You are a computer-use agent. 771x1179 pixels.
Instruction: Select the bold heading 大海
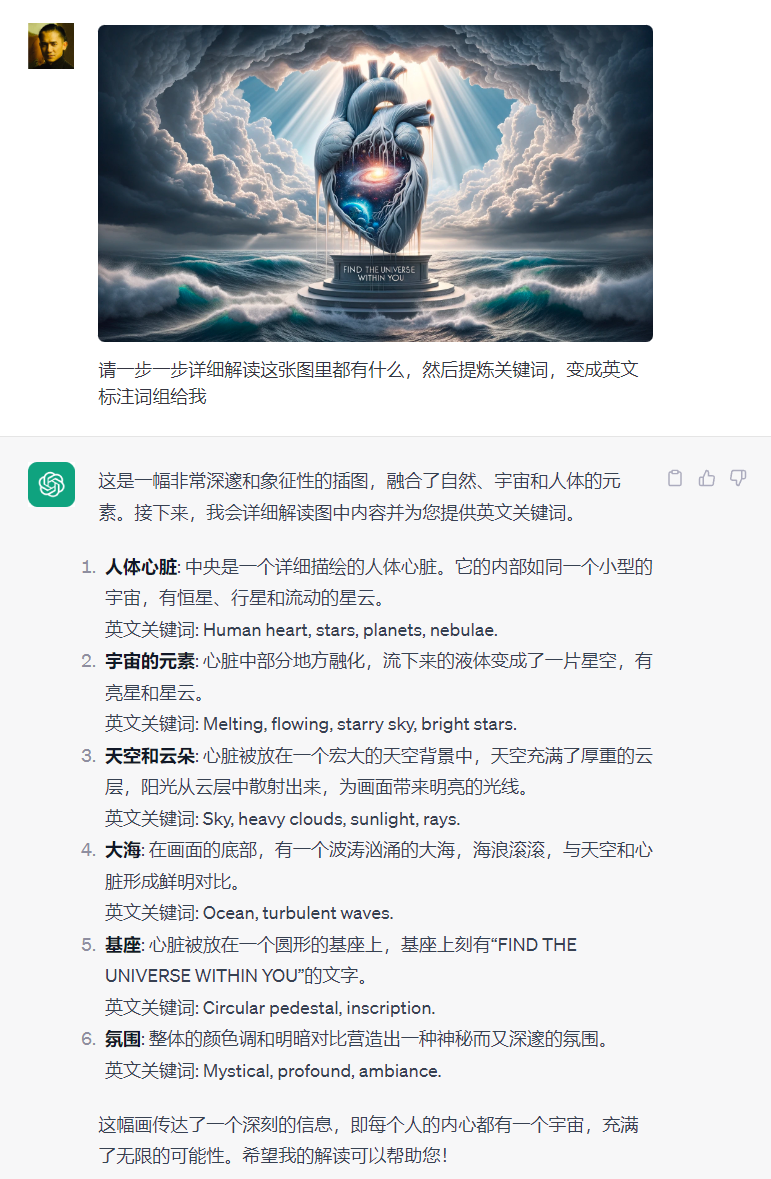[123, 850]
